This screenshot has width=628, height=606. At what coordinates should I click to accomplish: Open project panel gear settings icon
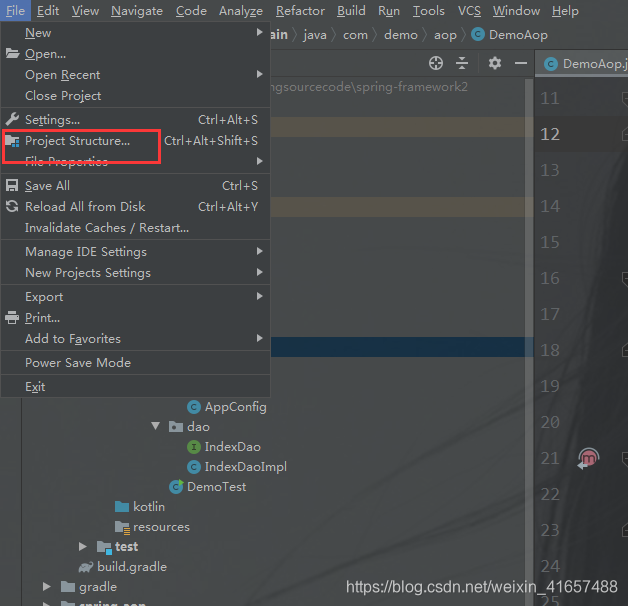(x=495, y=63)
